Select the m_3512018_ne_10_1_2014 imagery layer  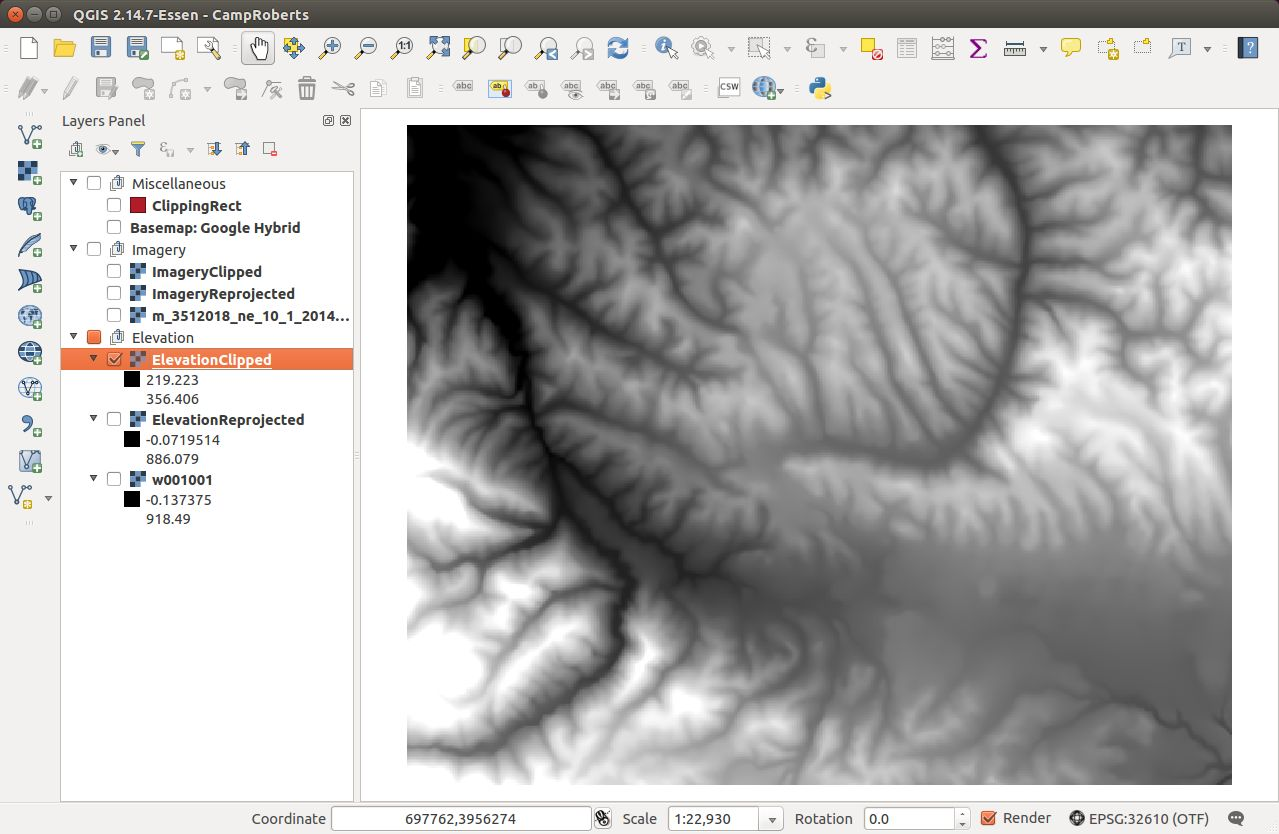pyautogui.click(x=250, y=316)
